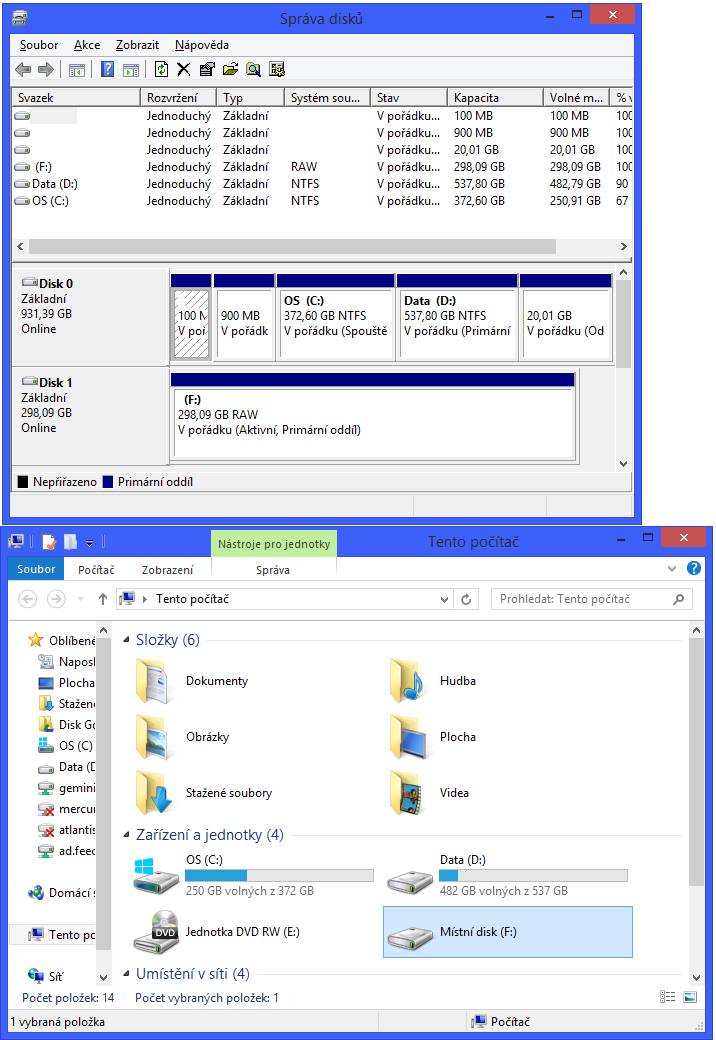The height and width of the screenshot is (1040, 716).
Task: Open the blue Soubor tab in Explorer
Action: (x=36, y=569)
